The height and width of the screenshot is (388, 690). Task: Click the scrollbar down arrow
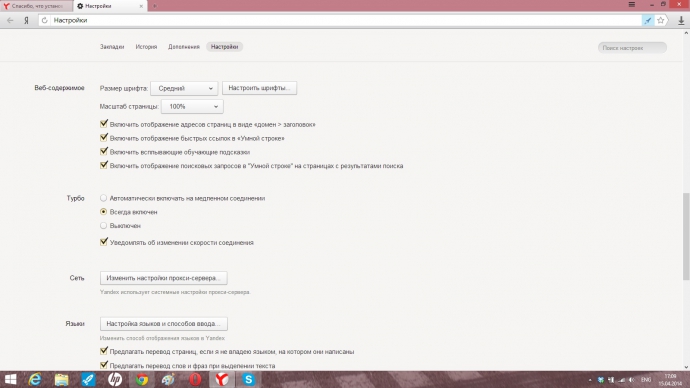coord(686,367)
